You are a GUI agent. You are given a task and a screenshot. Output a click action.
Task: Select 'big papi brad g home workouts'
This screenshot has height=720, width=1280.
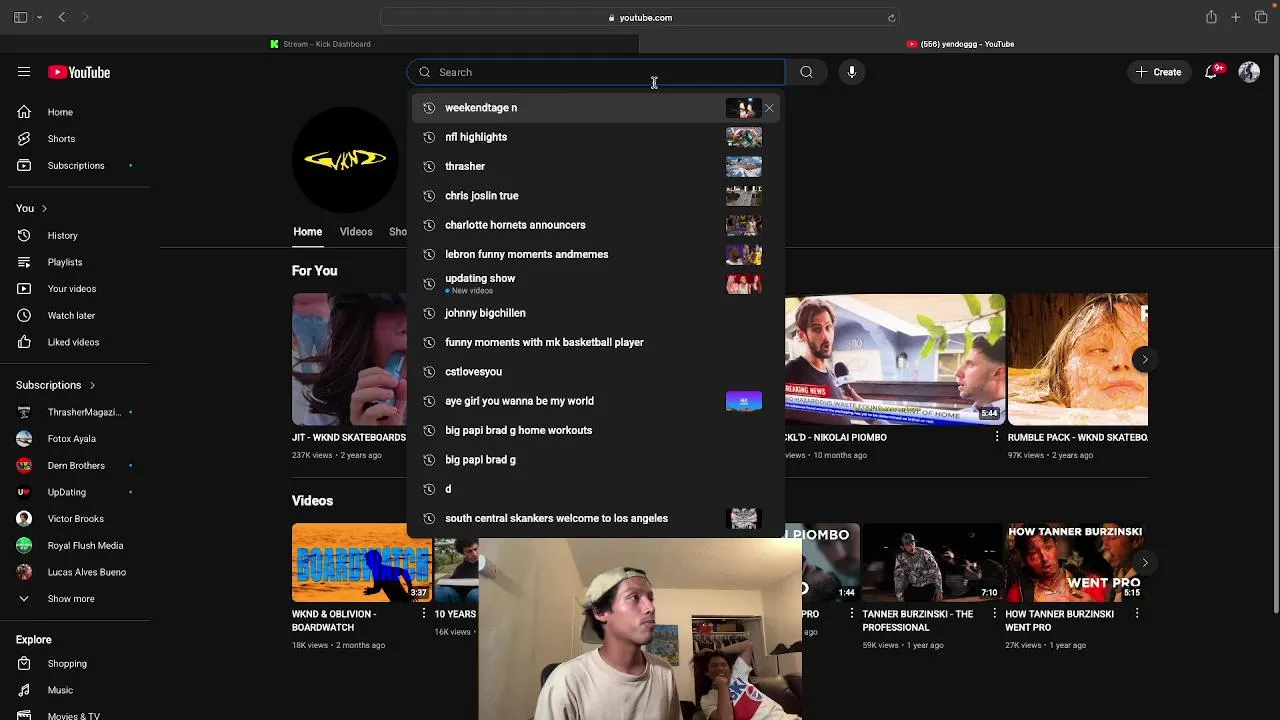coord(596,430)
